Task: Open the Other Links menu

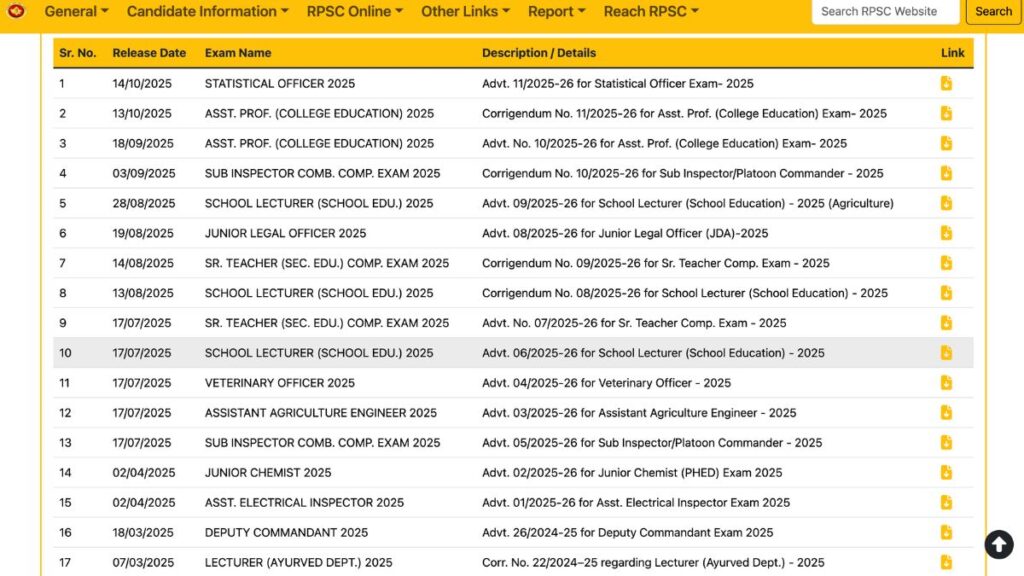Action: coord(465,12)
